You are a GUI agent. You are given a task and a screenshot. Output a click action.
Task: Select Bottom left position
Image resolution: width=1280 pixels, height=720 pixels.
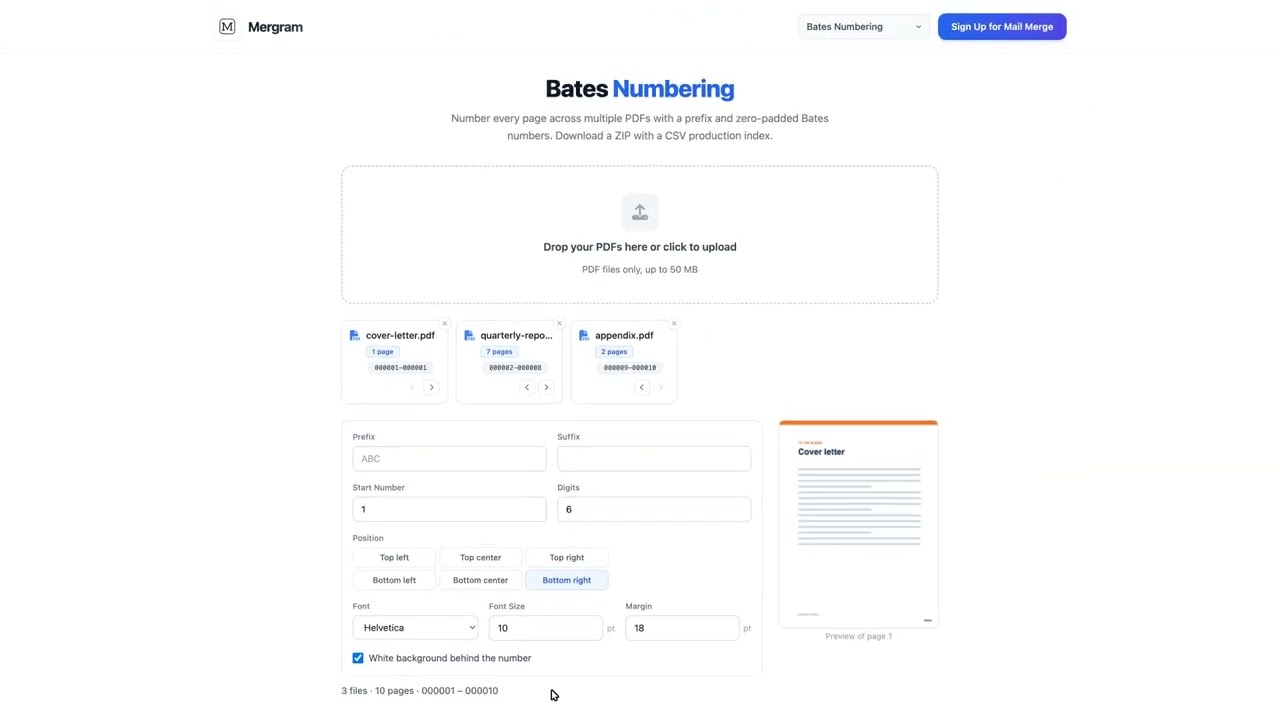coord(394,580)
